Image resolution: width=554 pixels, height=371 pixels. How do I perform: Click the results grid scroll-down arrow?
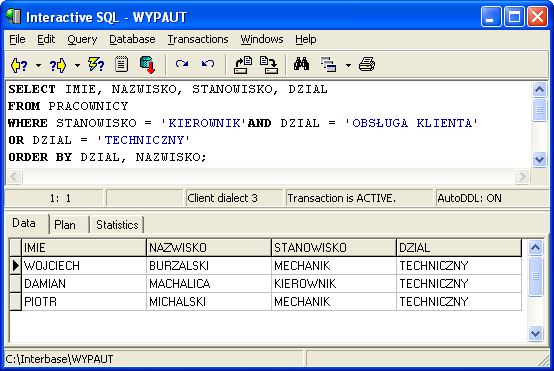[x=536, y=333]
